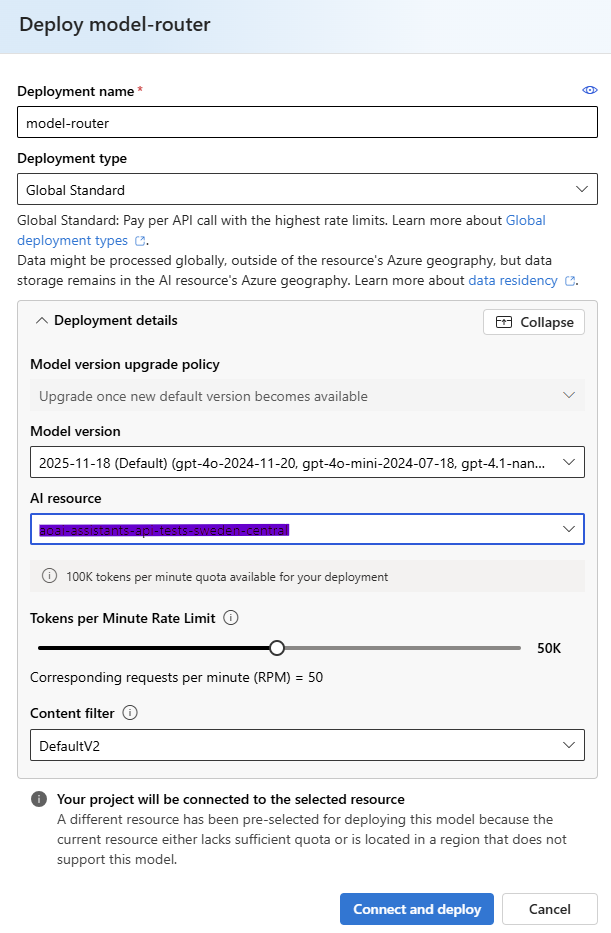This screenshot has width=611, height=933.
Task: Open the Global deployment types link
Action: 526,220
